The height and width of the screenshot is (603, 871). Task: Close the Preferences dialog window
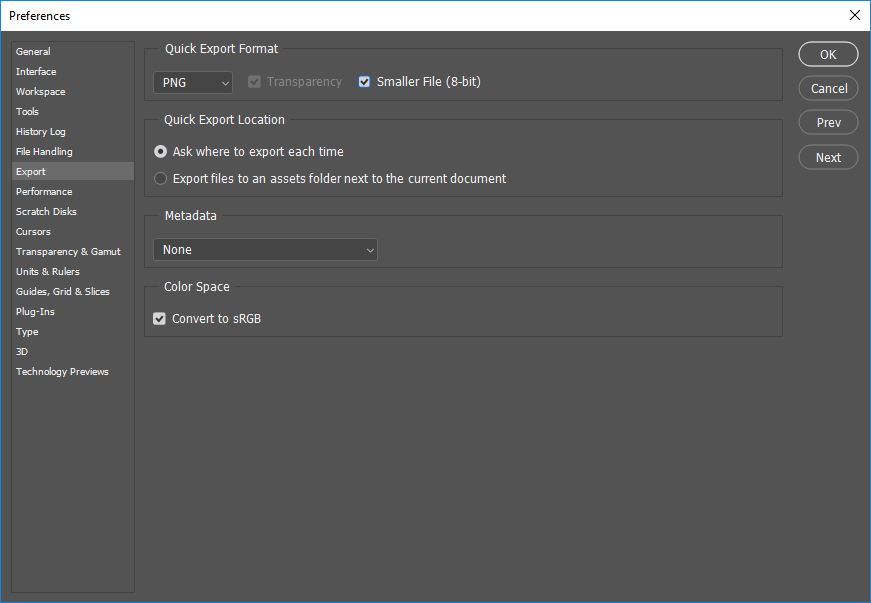[853, 15]
